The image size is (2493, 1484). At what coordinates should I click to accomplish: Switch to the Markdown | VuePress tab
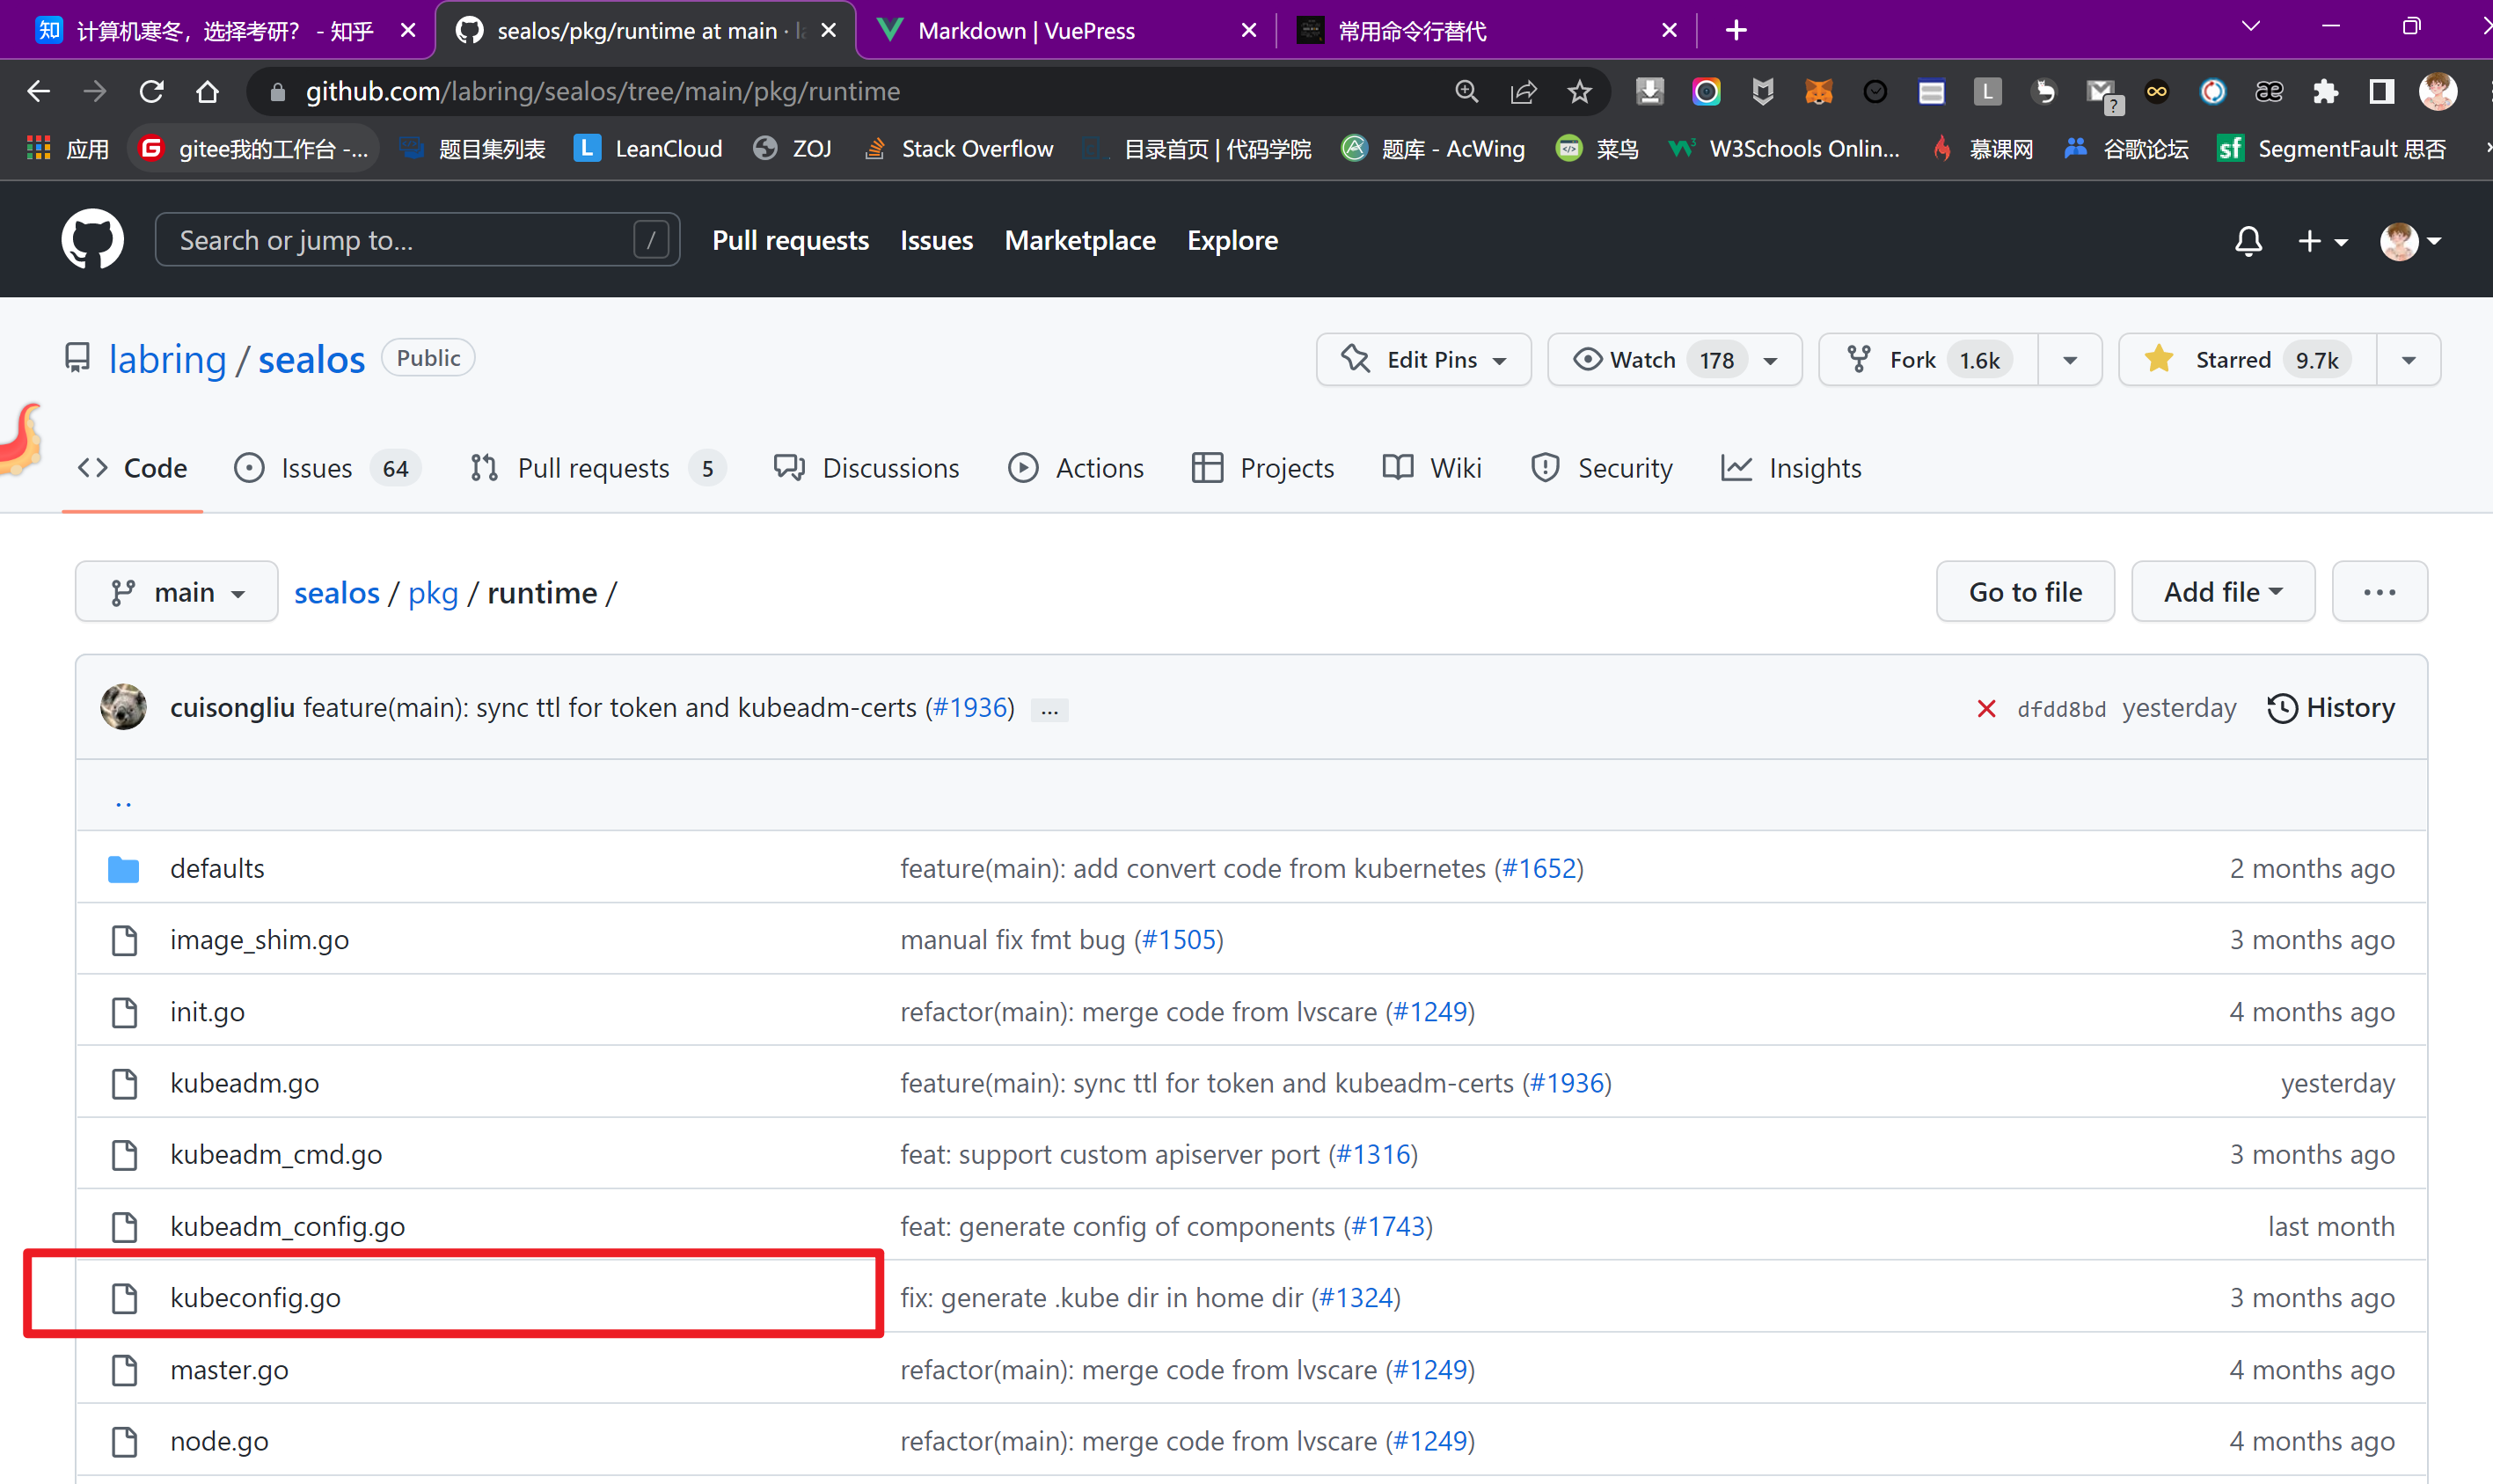(1066, 30)
